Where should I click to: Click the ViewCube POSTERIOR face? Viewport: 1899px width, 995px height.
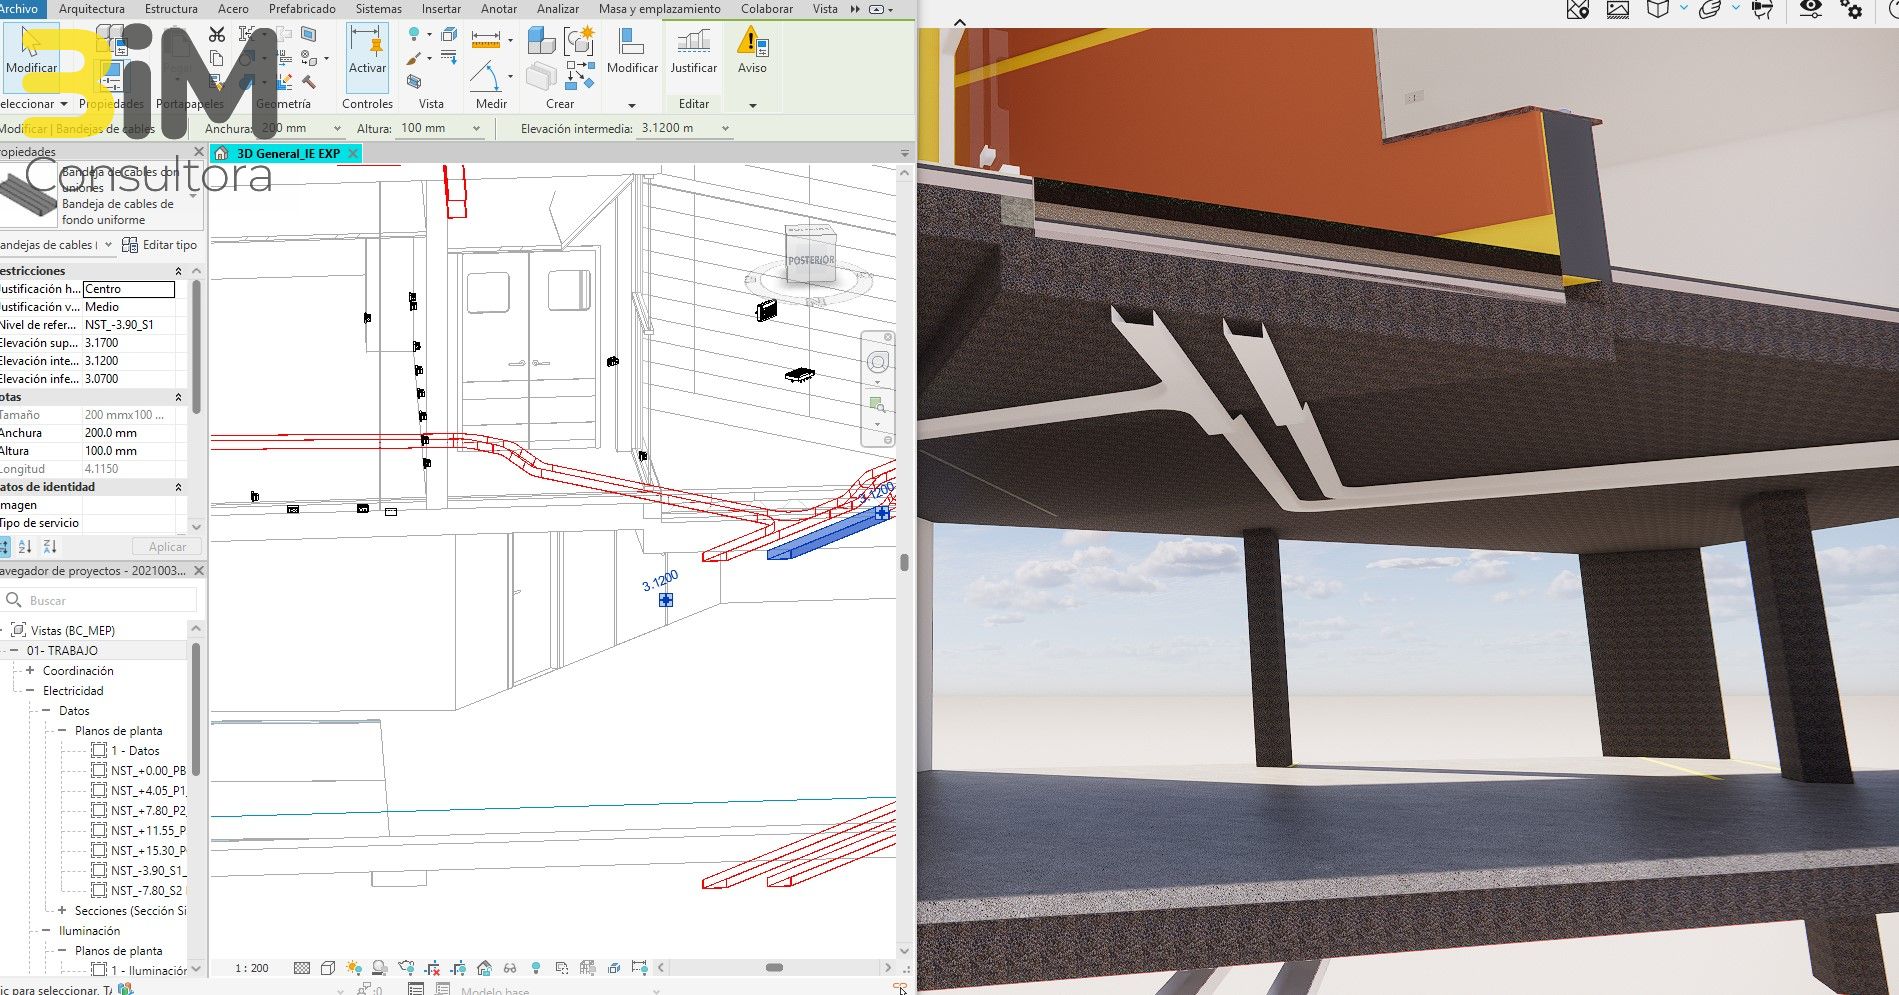coord(811,260)
